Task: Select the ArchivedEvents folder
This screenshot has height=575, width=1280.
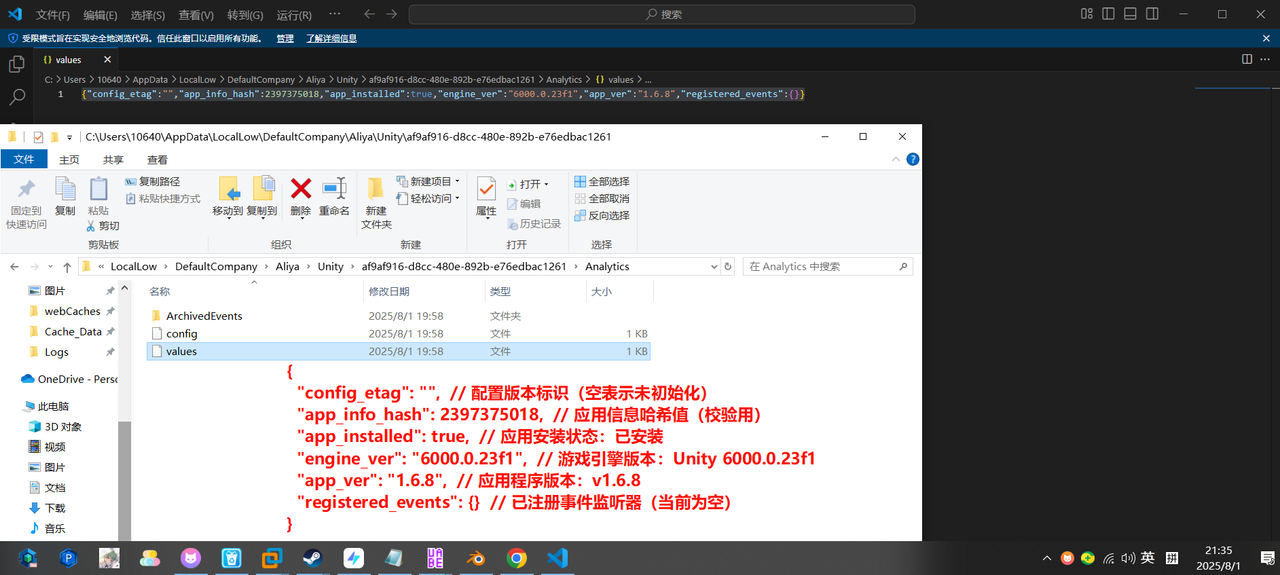Action: coord(204,316)
